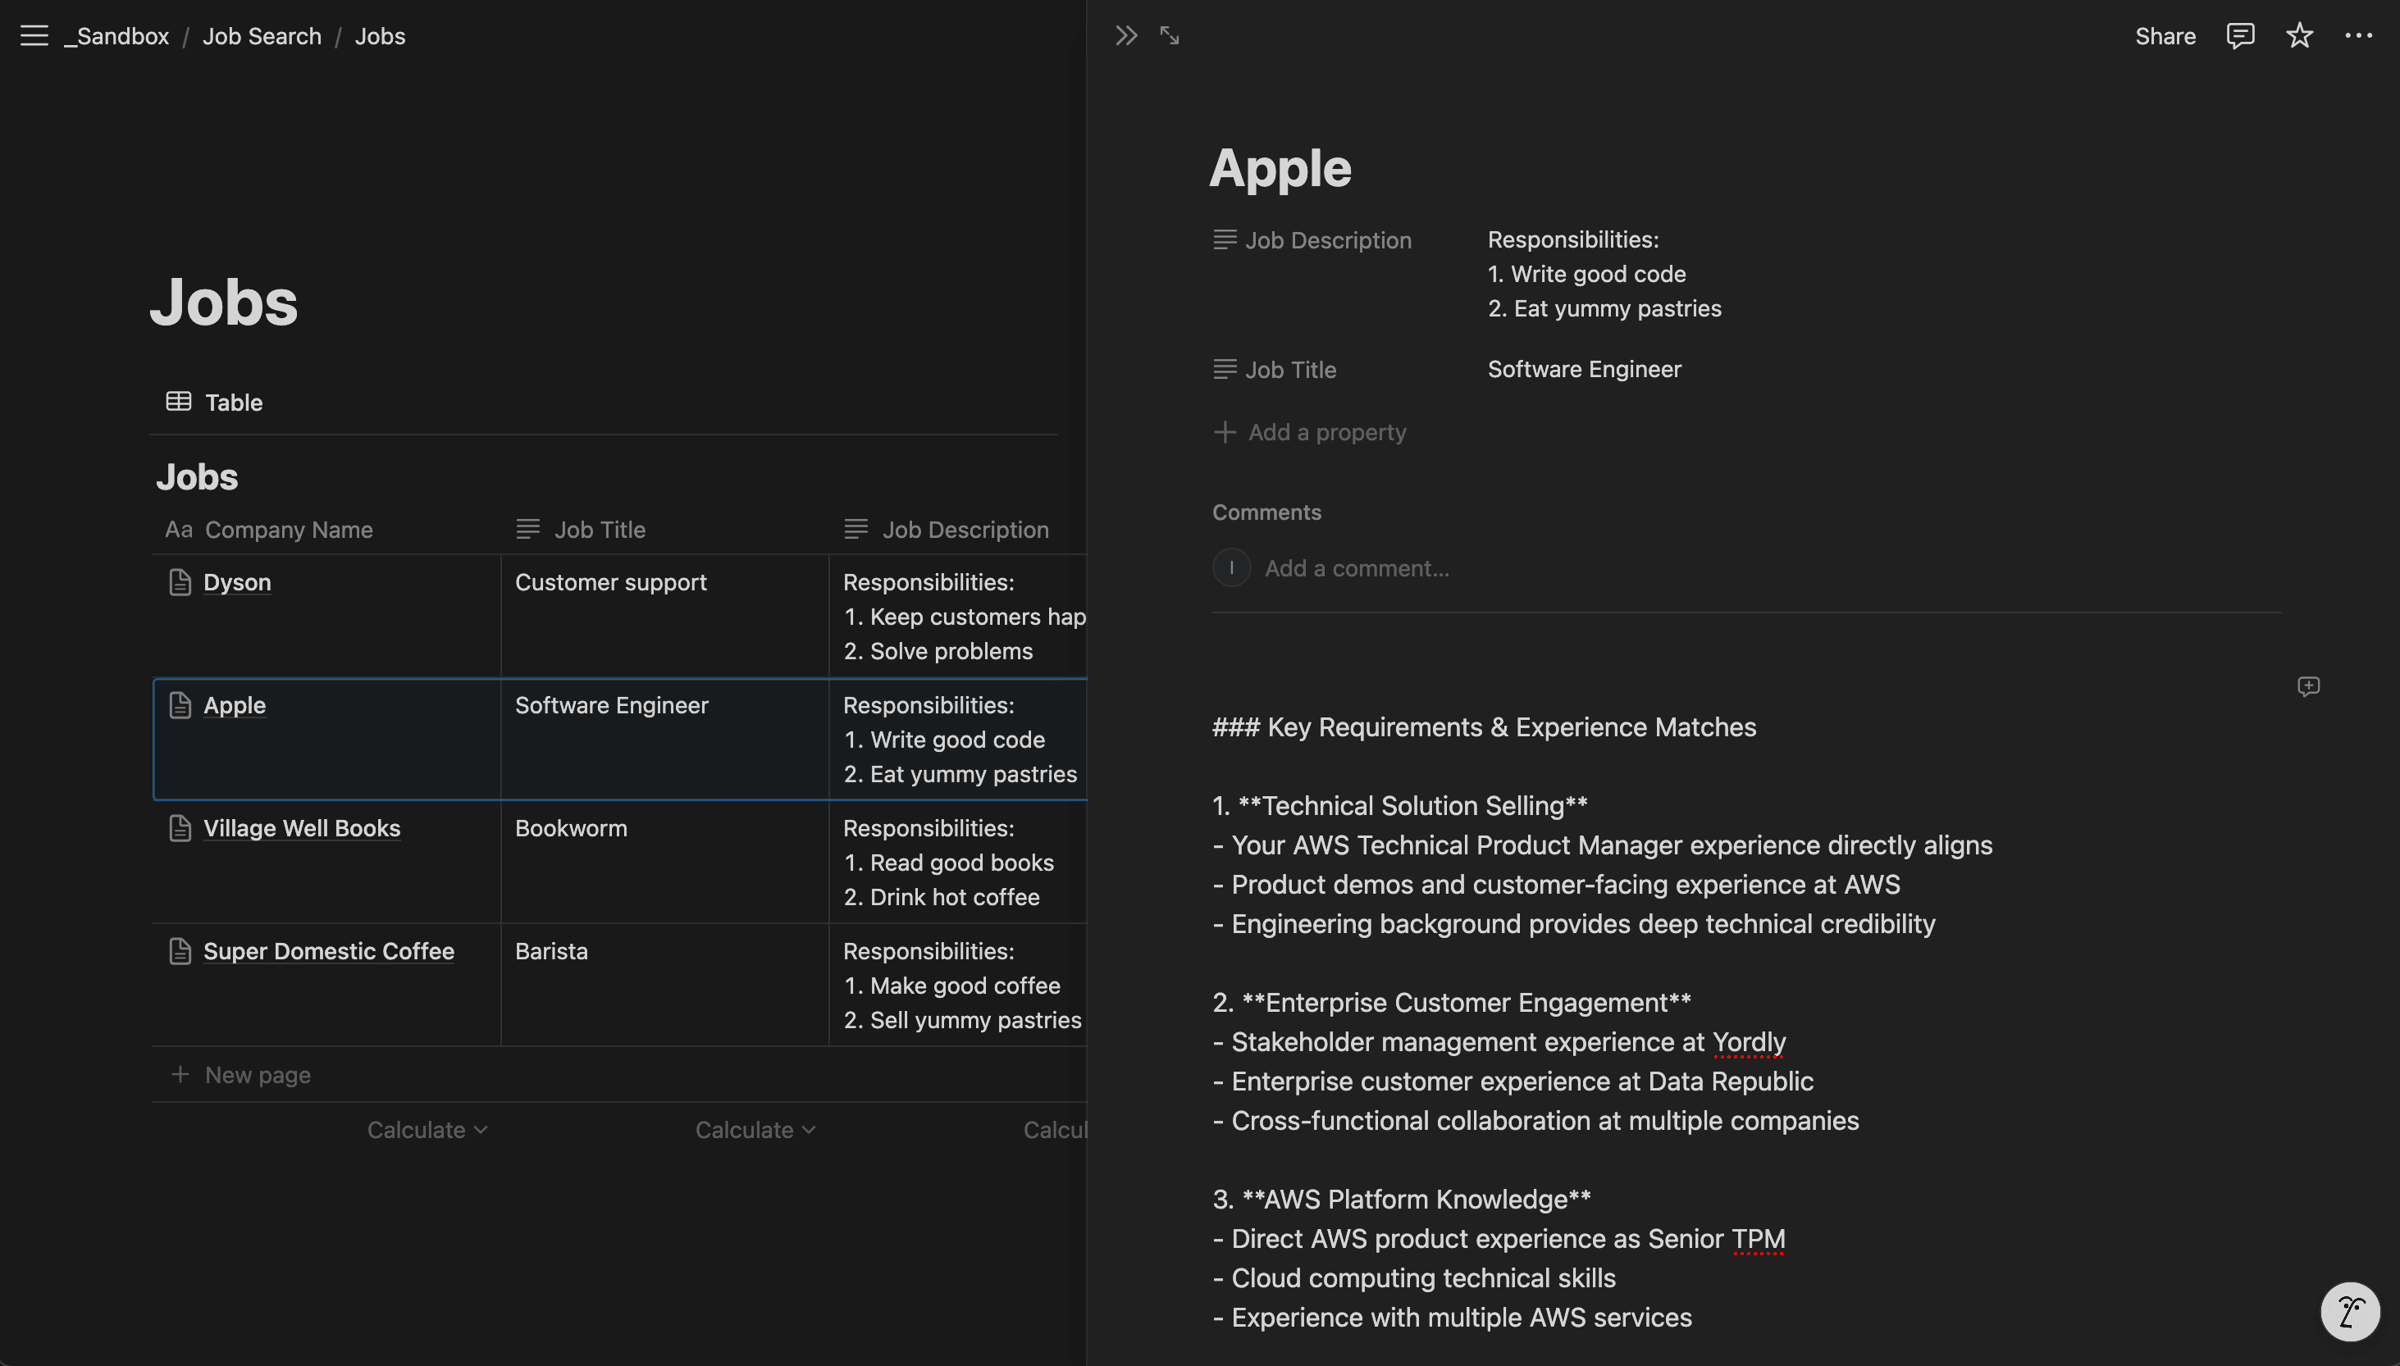The width and height of the screenshot is (2400, 1366).
Task: Click the Job Description column type icon
Action: (856, 529)
